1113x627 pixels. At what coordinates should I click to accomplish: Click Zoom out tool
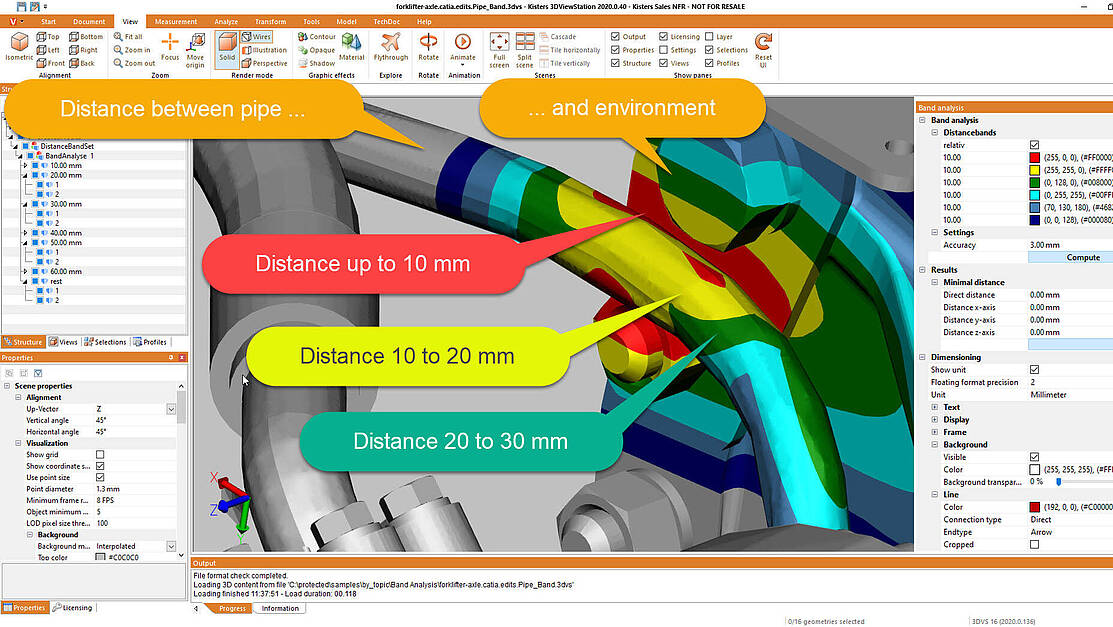pyautogui.click(x=134, y=63)
